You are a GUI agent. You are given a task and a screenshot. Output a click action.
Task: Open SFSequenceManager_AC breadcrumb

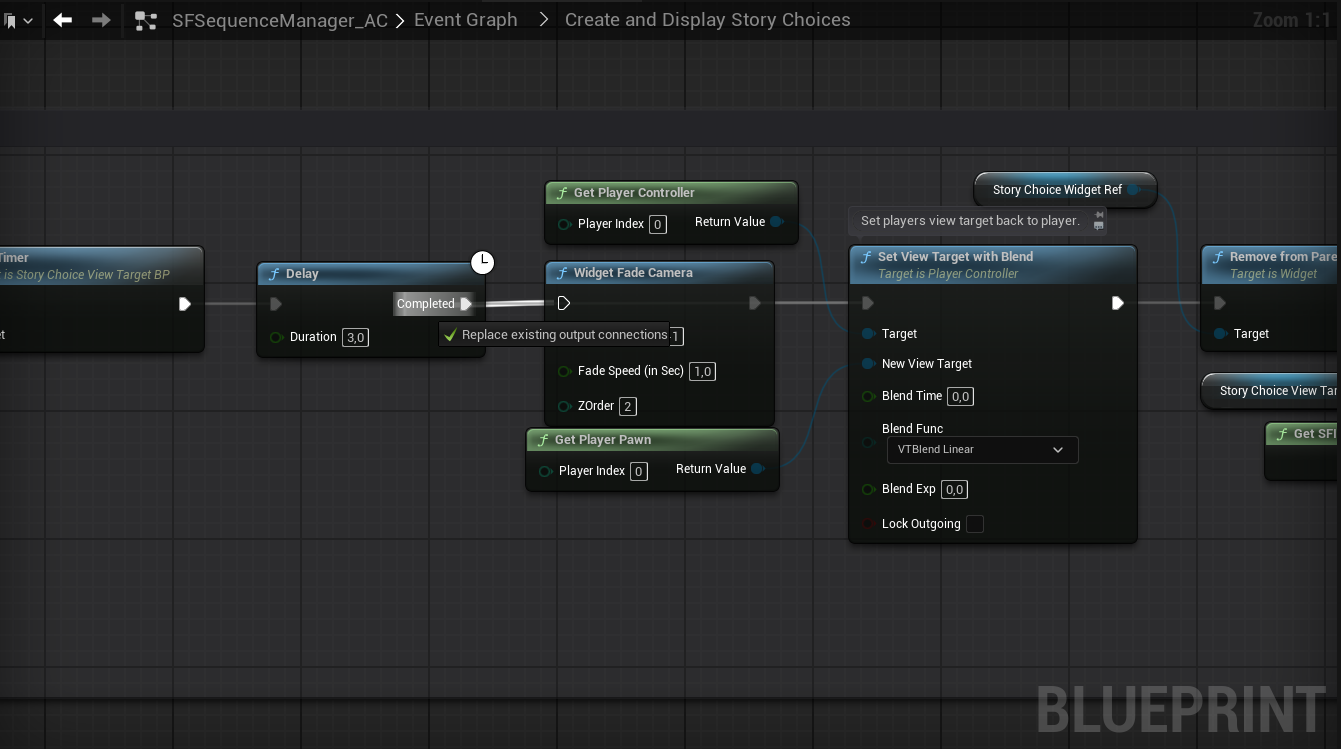coord(280,20)
